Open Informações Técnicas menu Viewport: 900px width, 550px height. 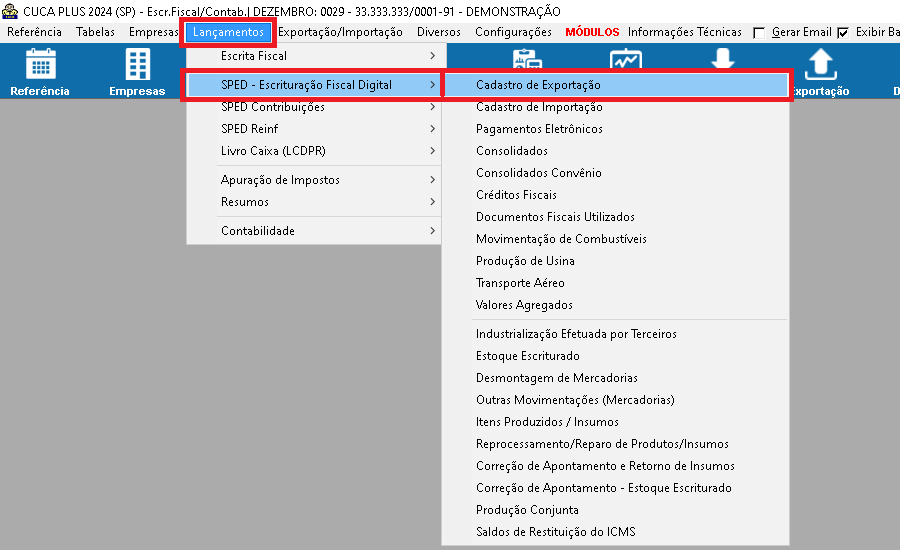685,32
